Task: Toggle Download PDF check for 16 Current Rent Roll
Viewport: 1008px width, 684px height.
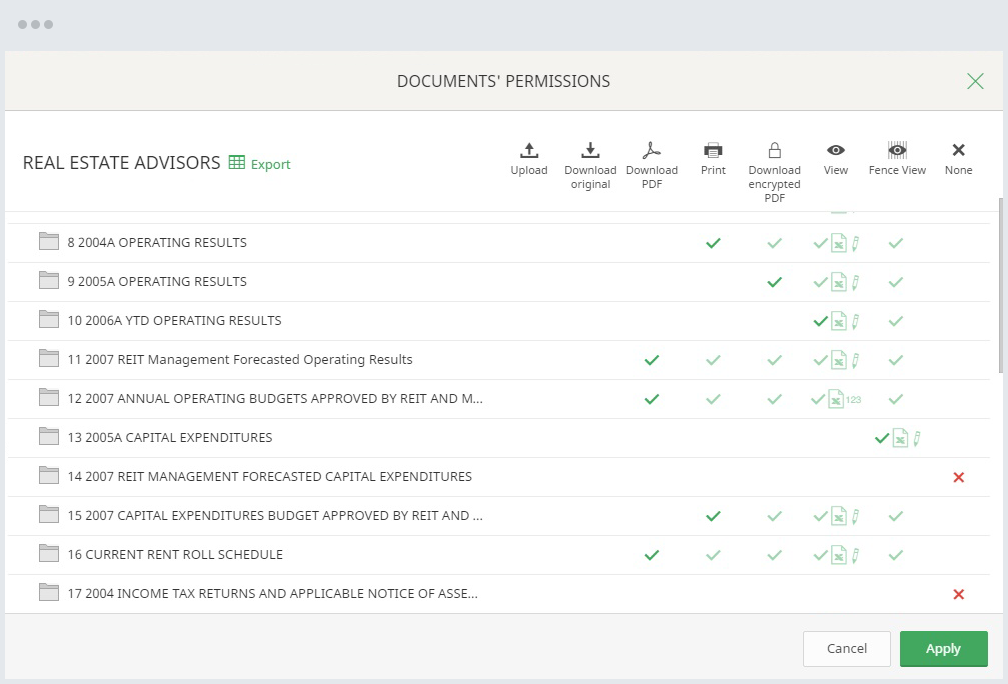Action: (652, 555)
